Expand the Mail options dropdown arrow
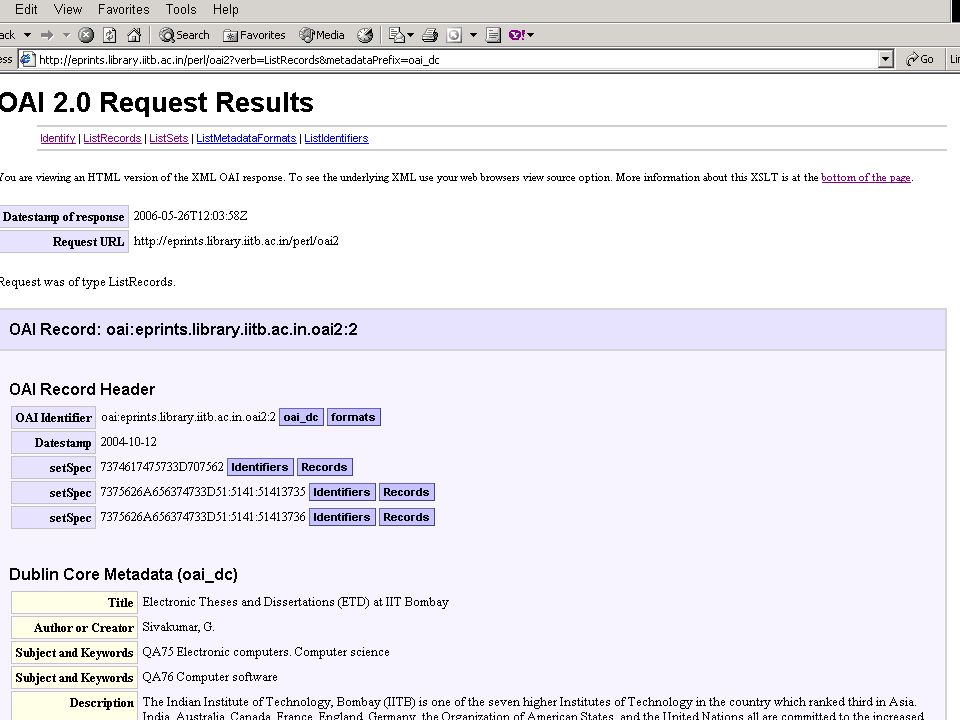960x720 pixels. 410,35
